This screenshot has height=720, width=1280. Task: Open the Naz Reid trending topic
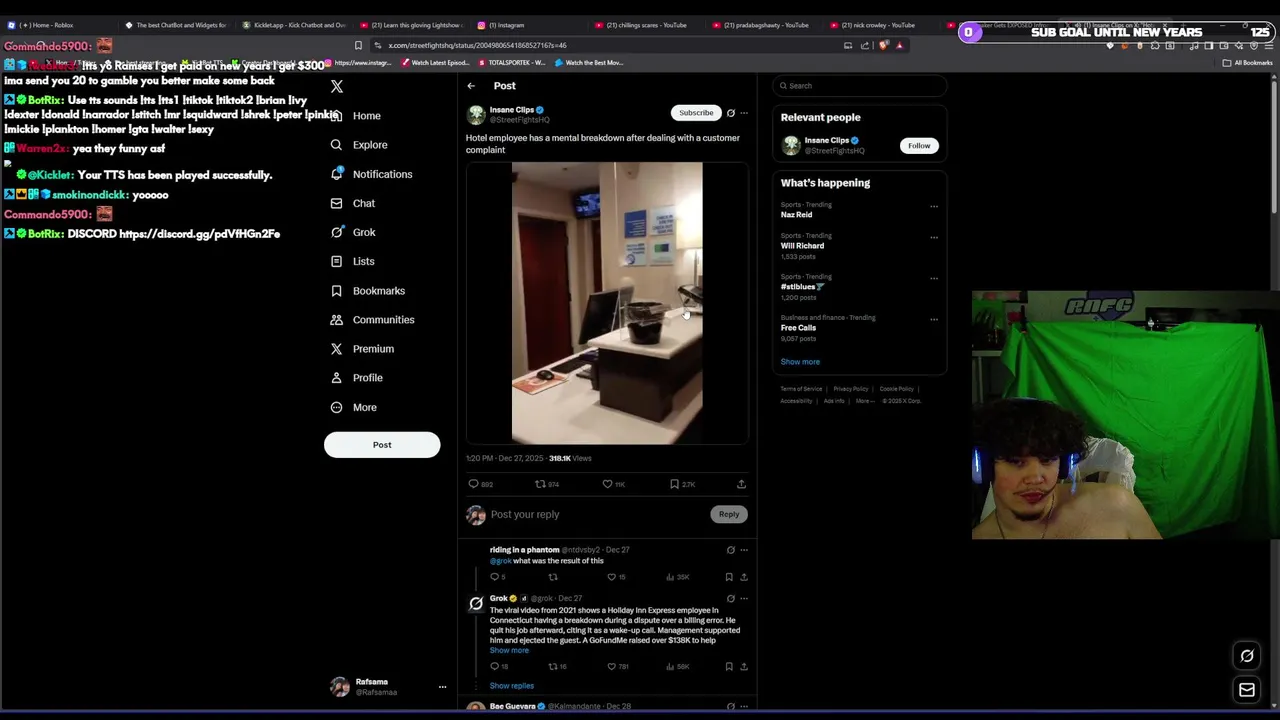[x=797, y=215]
